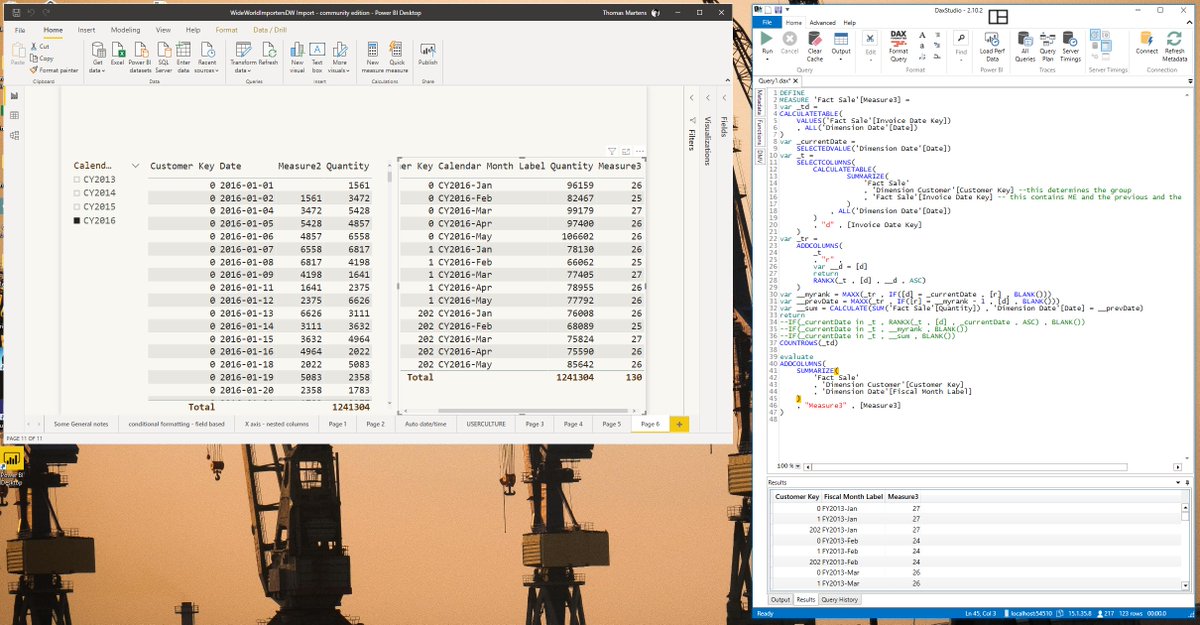
Task: Open the vertical Metadata side tab in DAX Studio
Action: coord(760,100)
